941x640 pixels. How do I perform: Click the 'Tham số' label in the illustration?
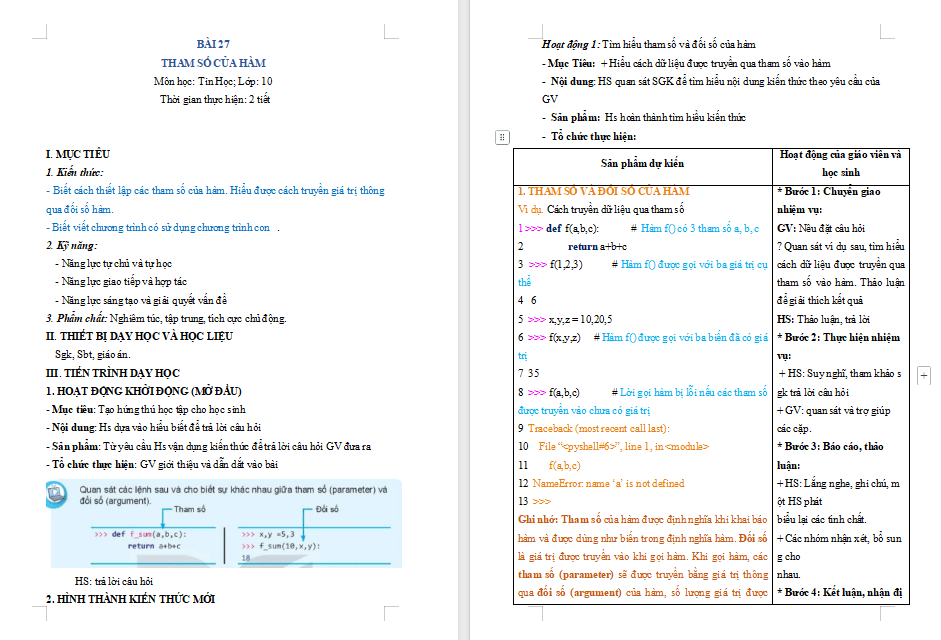point(193,510)
